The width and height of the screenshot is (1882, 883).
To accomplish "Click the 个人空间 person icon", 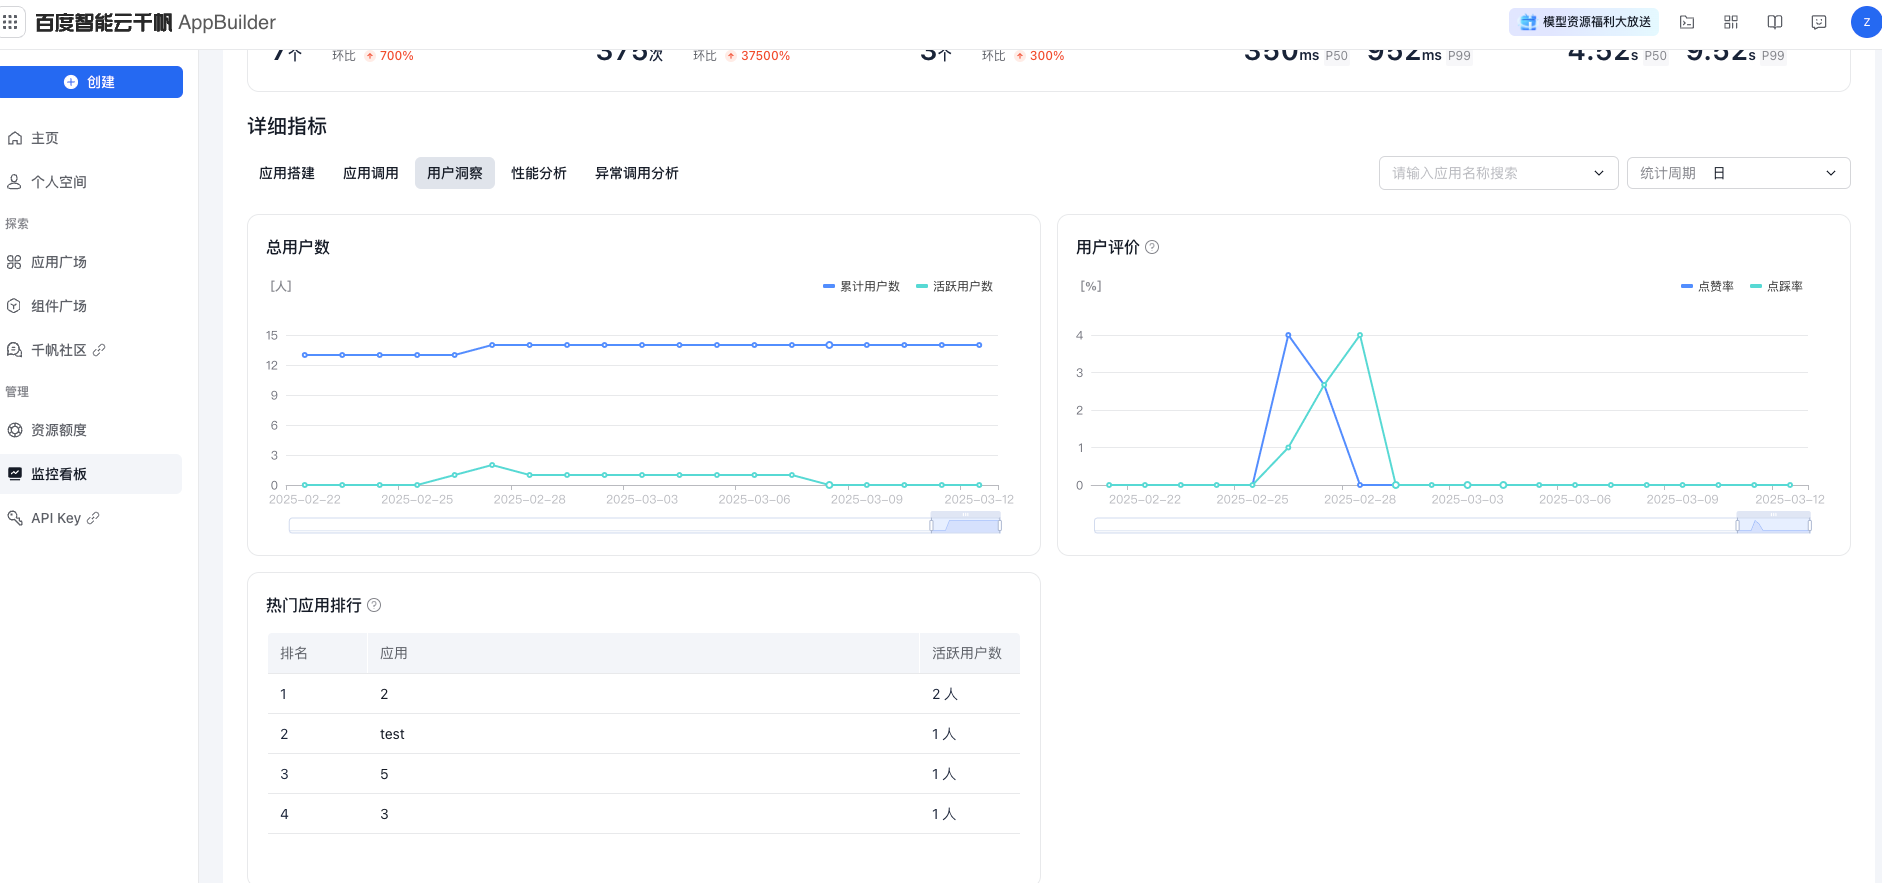I will click(15, 182).
